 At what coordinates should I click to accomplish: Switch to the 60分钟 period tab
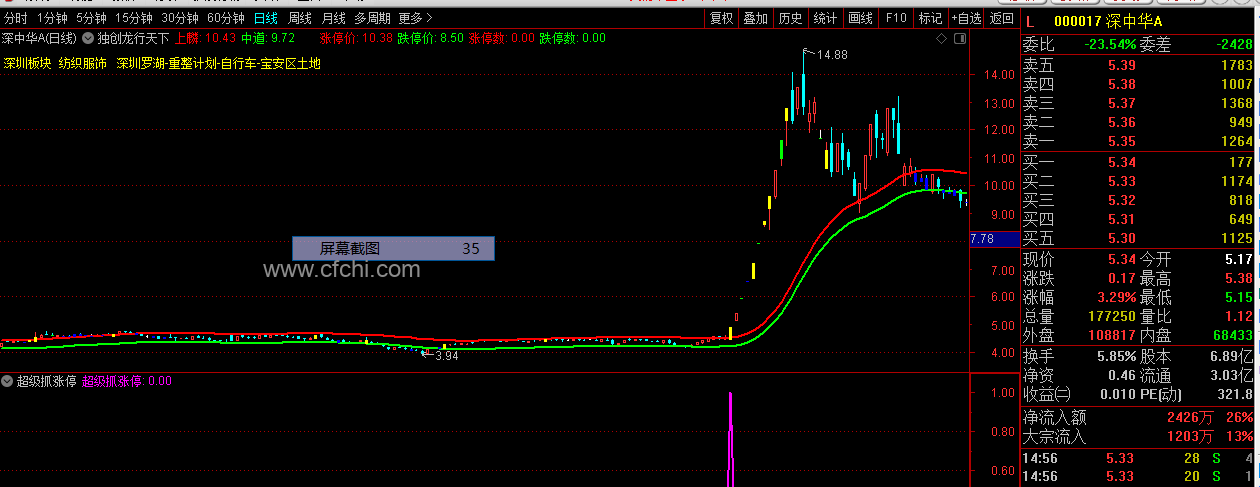(226, 18)
